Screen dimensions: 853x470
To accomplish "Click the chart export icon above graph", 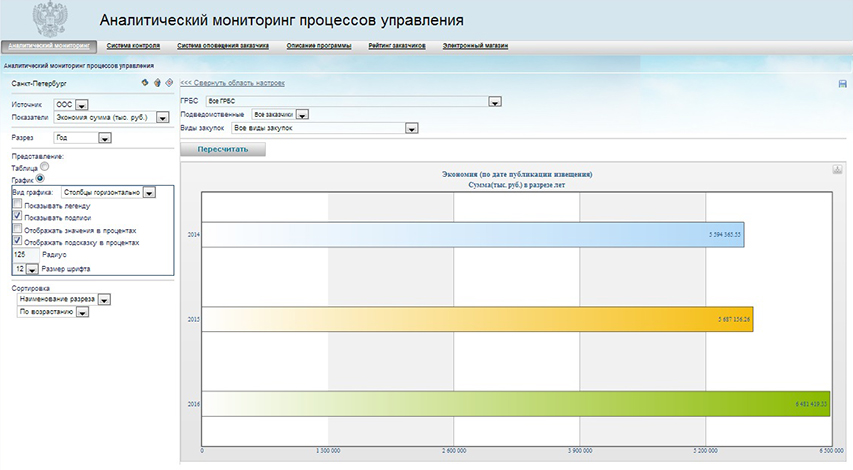I will coord(837,170).
